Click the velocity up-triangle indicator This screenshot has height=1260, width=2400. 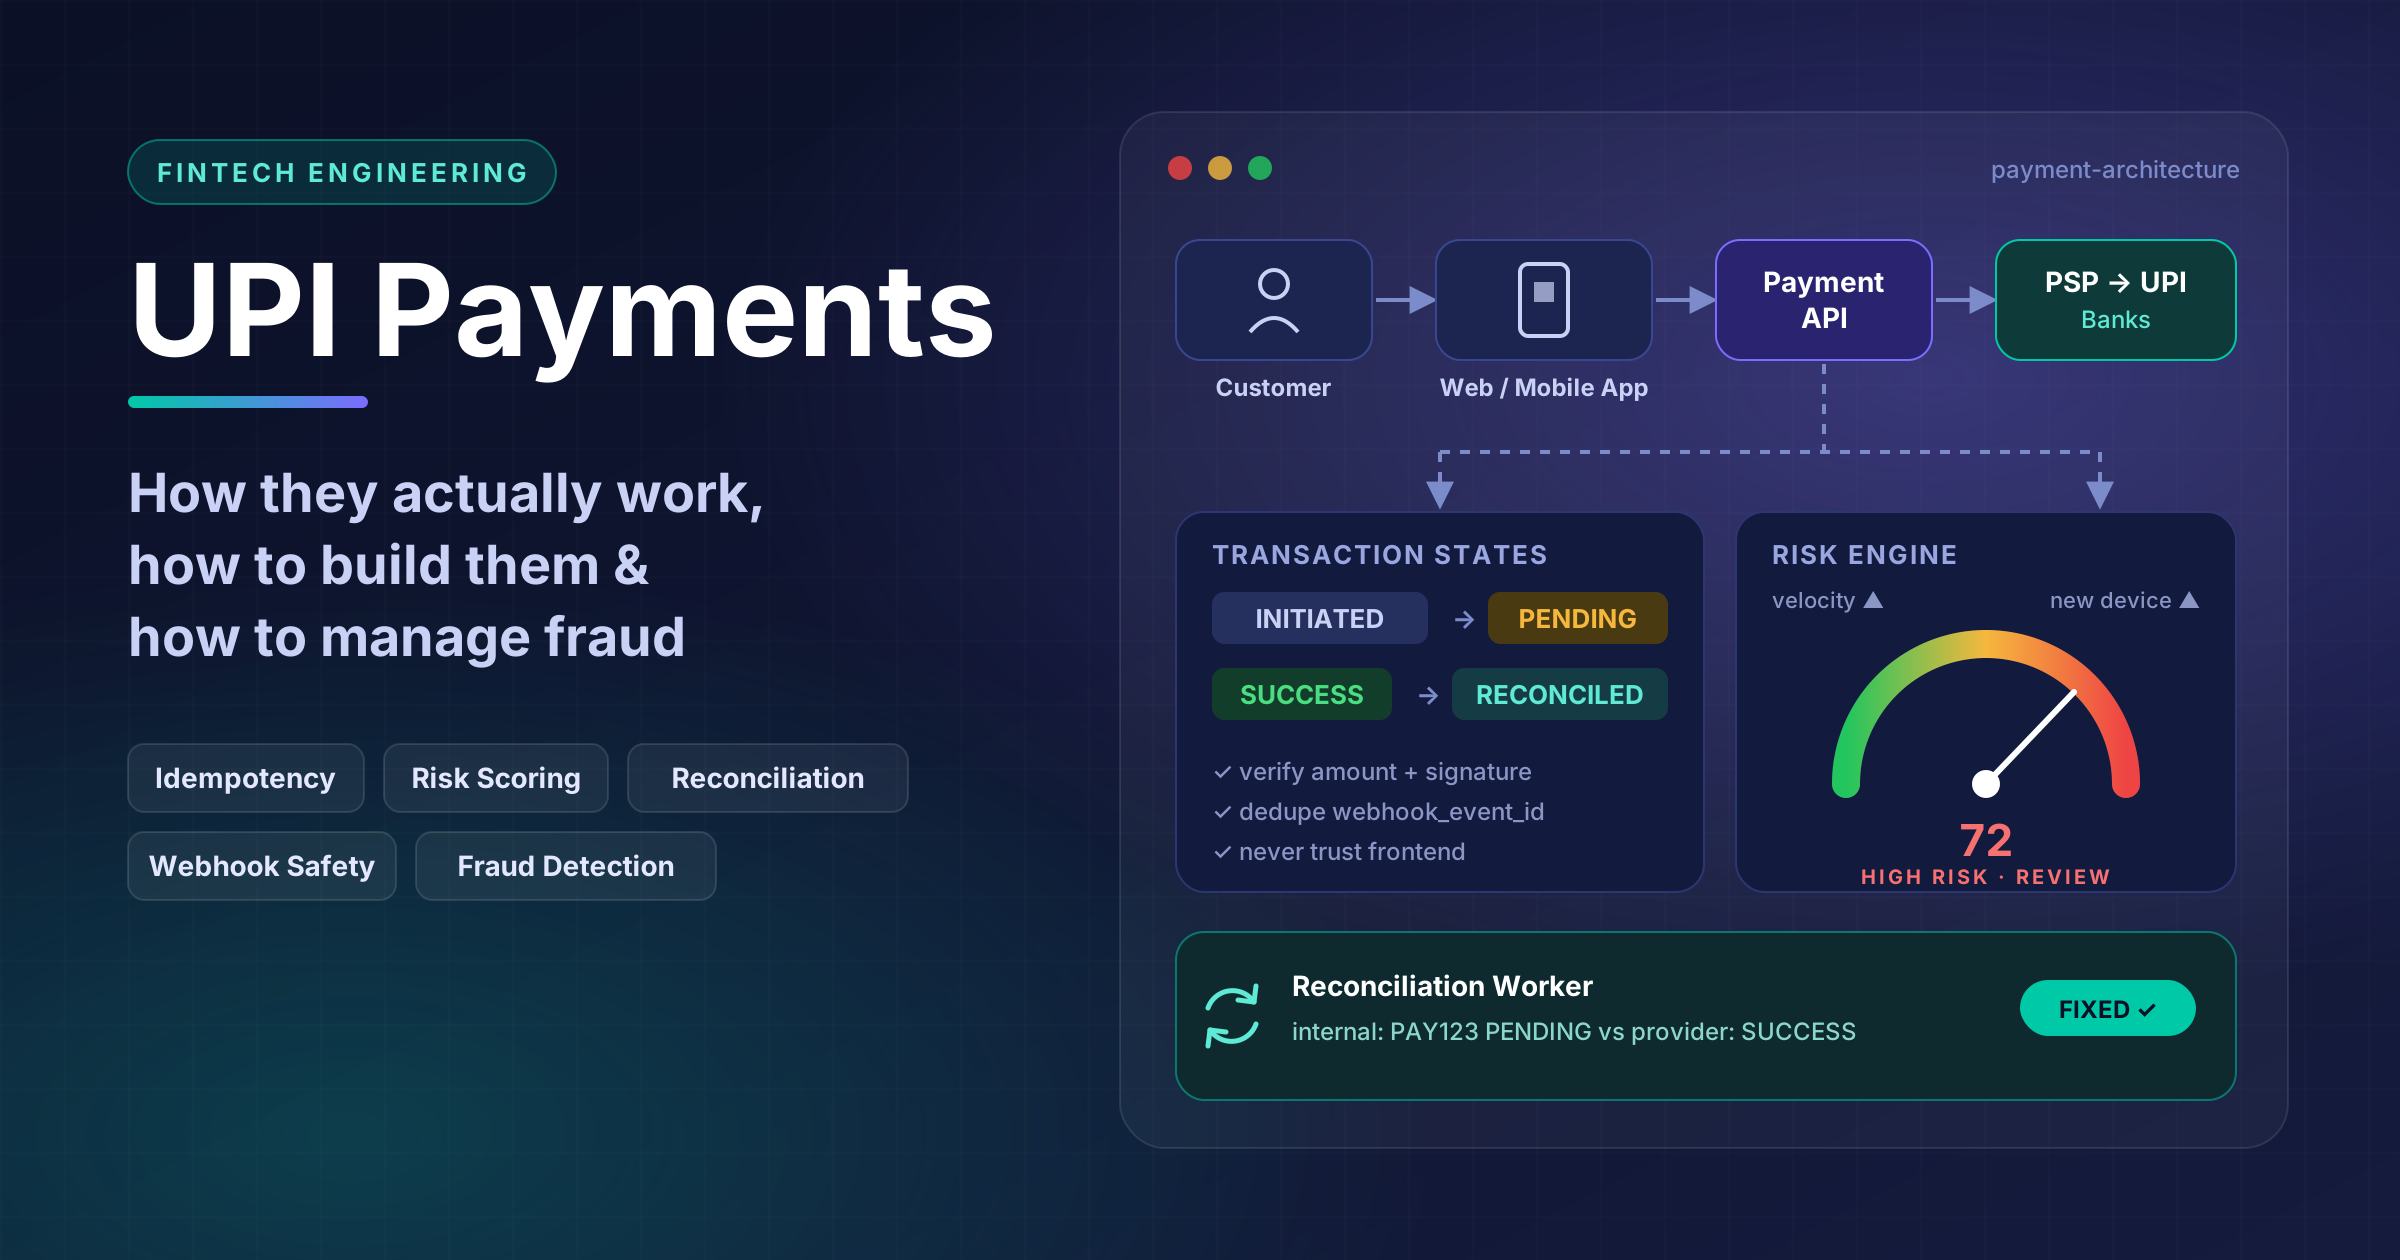tap(1873, 600)
